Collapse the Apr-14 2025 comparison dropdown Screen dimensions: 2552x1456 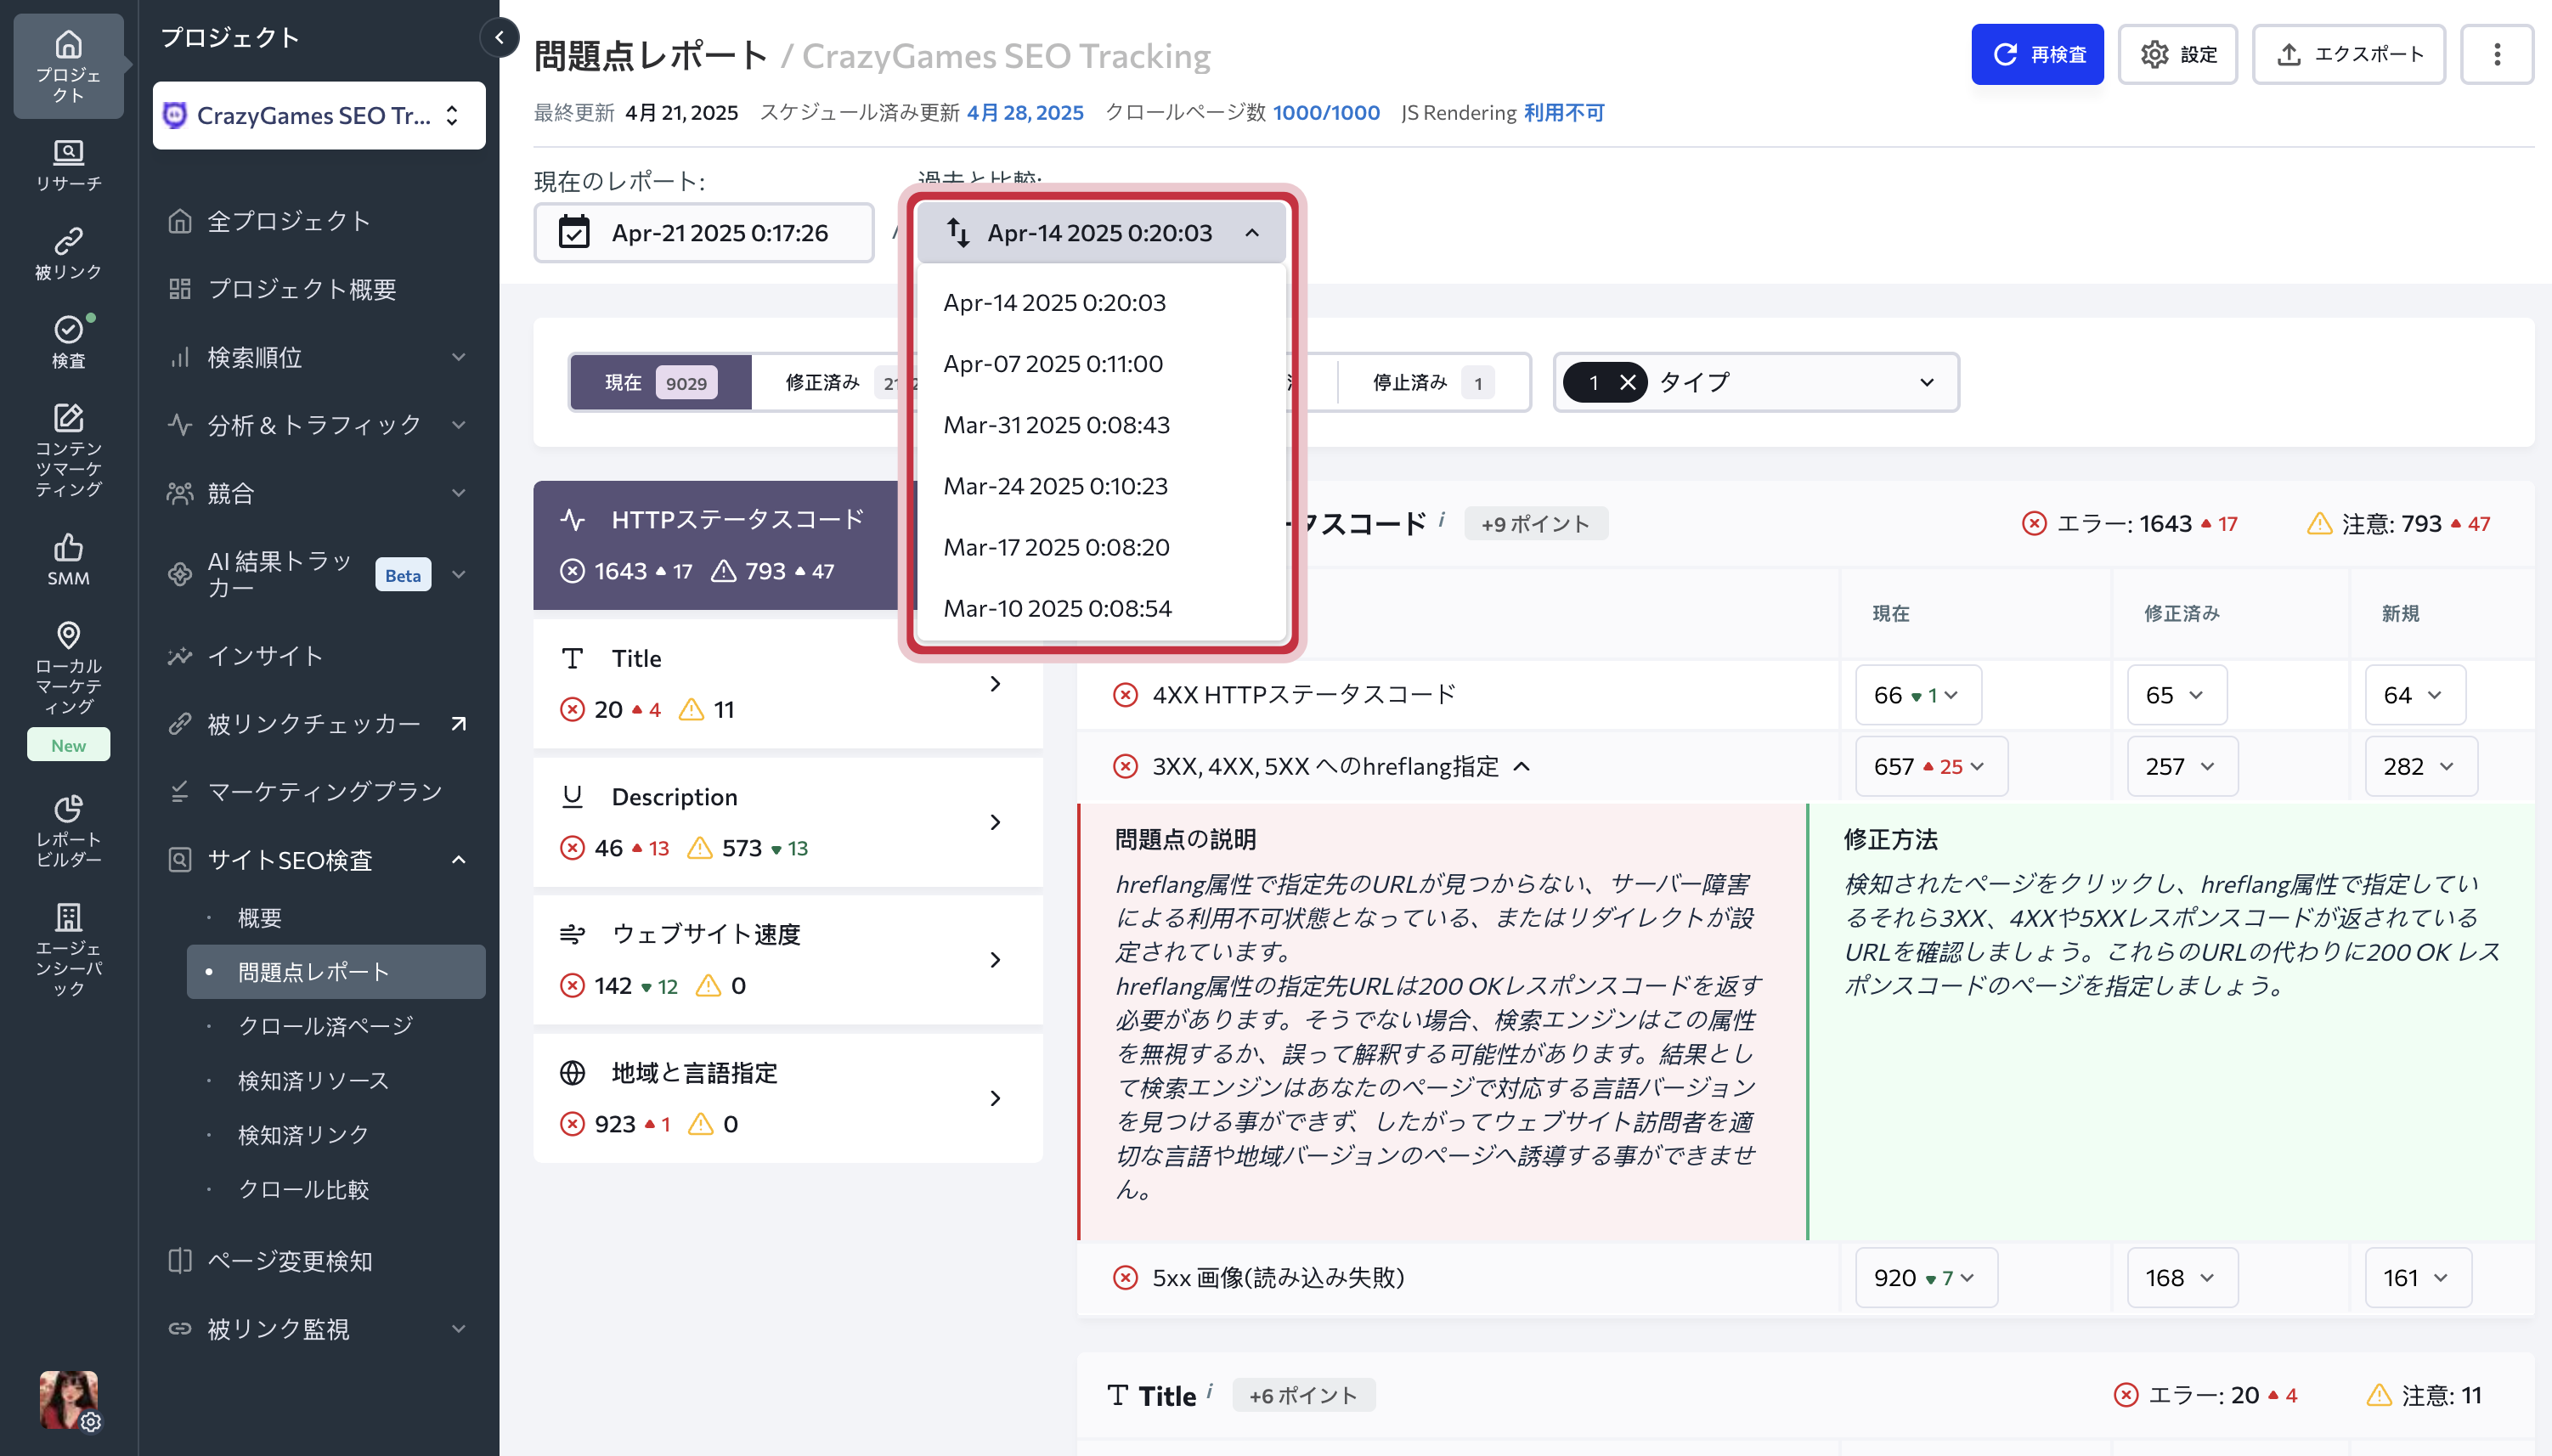pos(1100,232)
